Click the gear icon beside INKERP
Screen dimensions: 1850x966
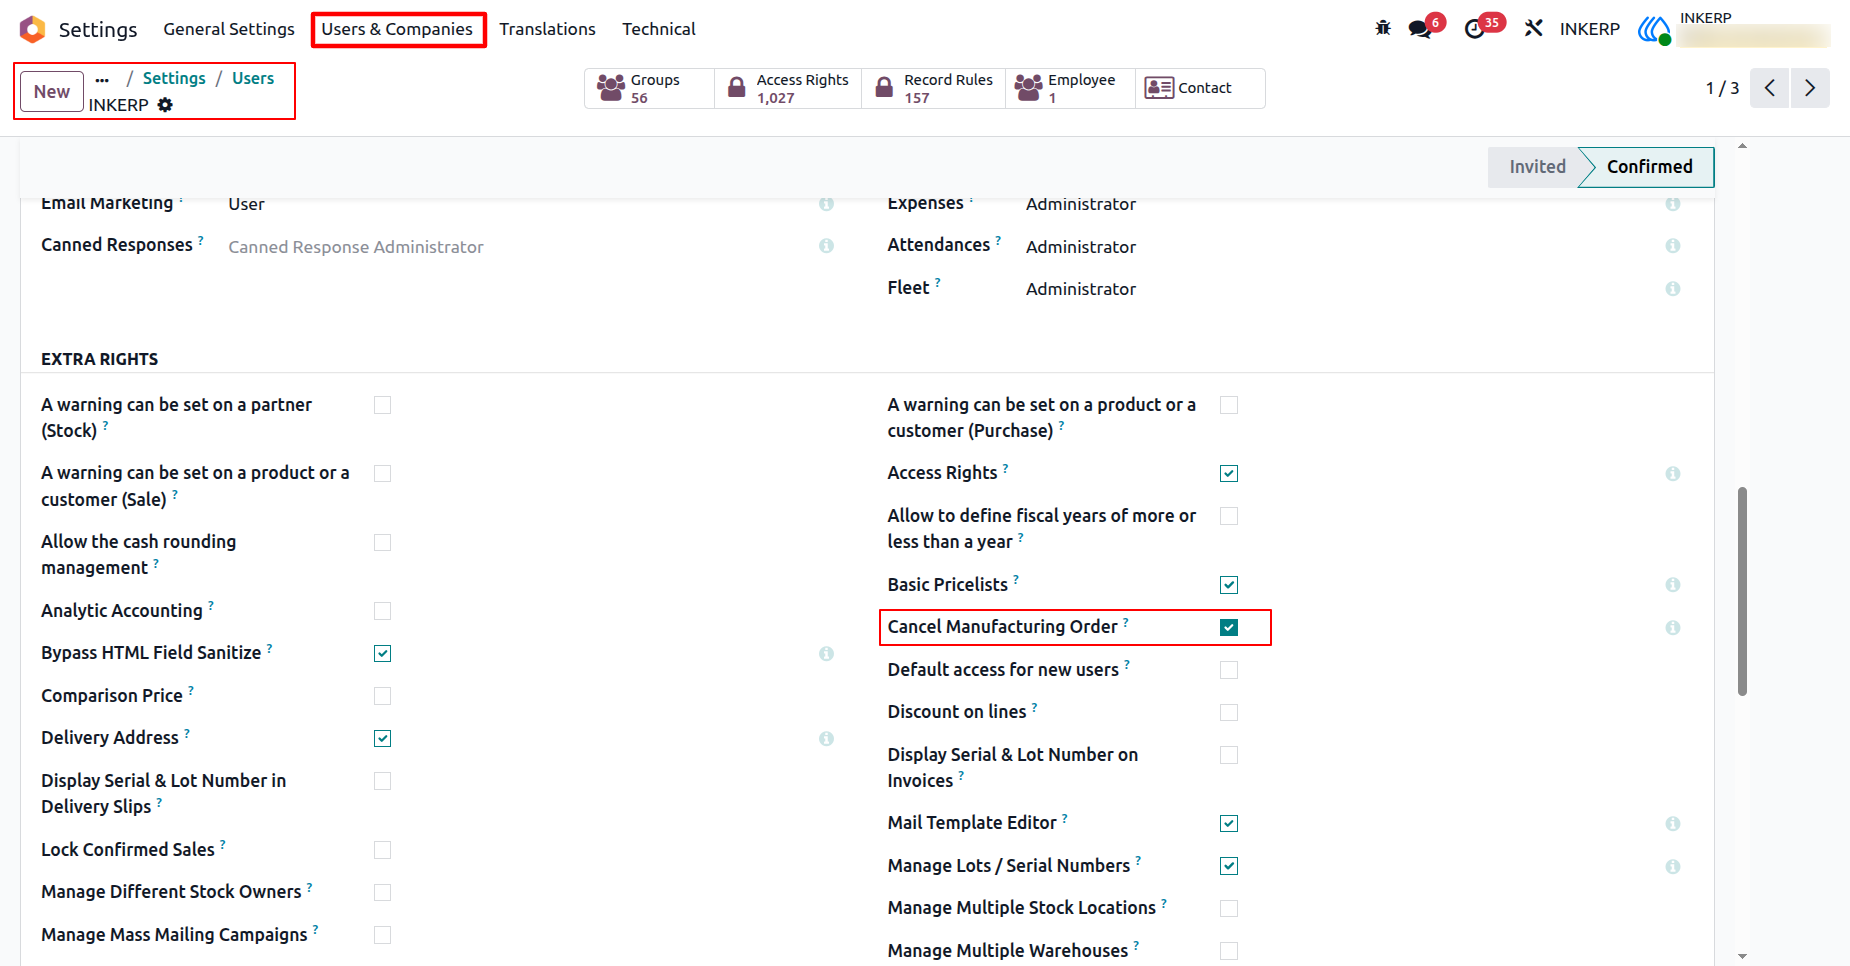point(165,105)
